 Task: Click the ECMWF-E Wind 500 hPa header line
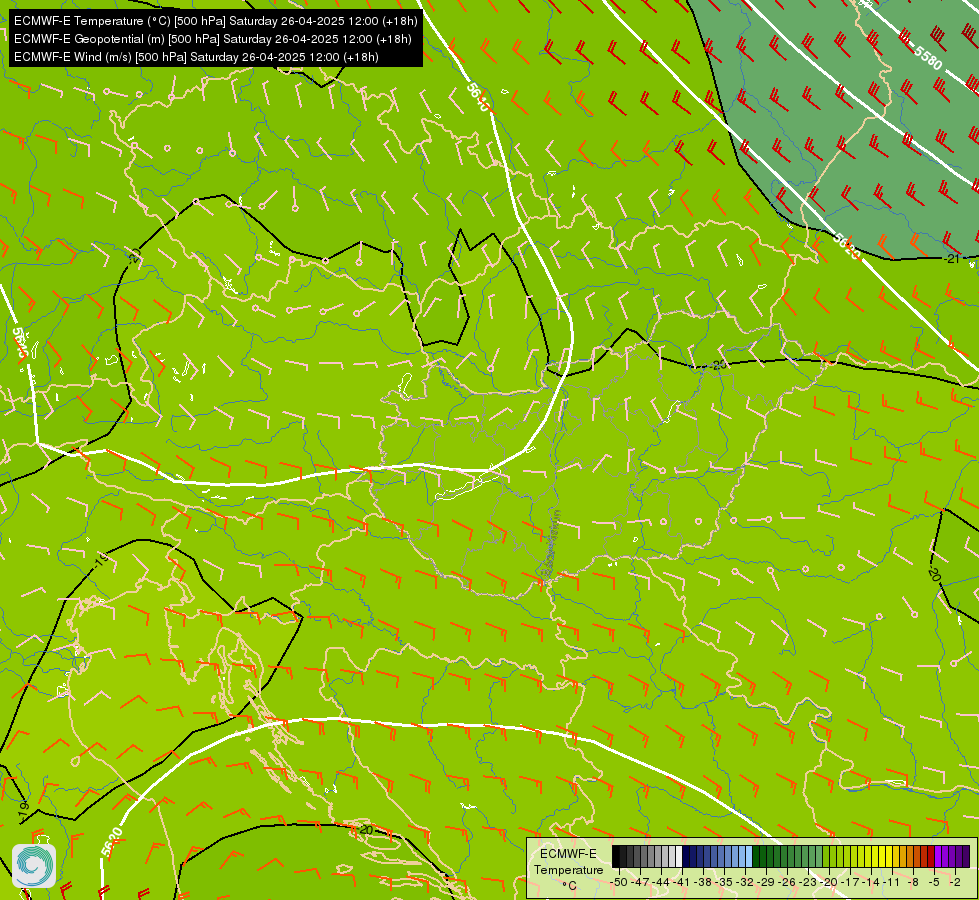(x=196, y=57)
